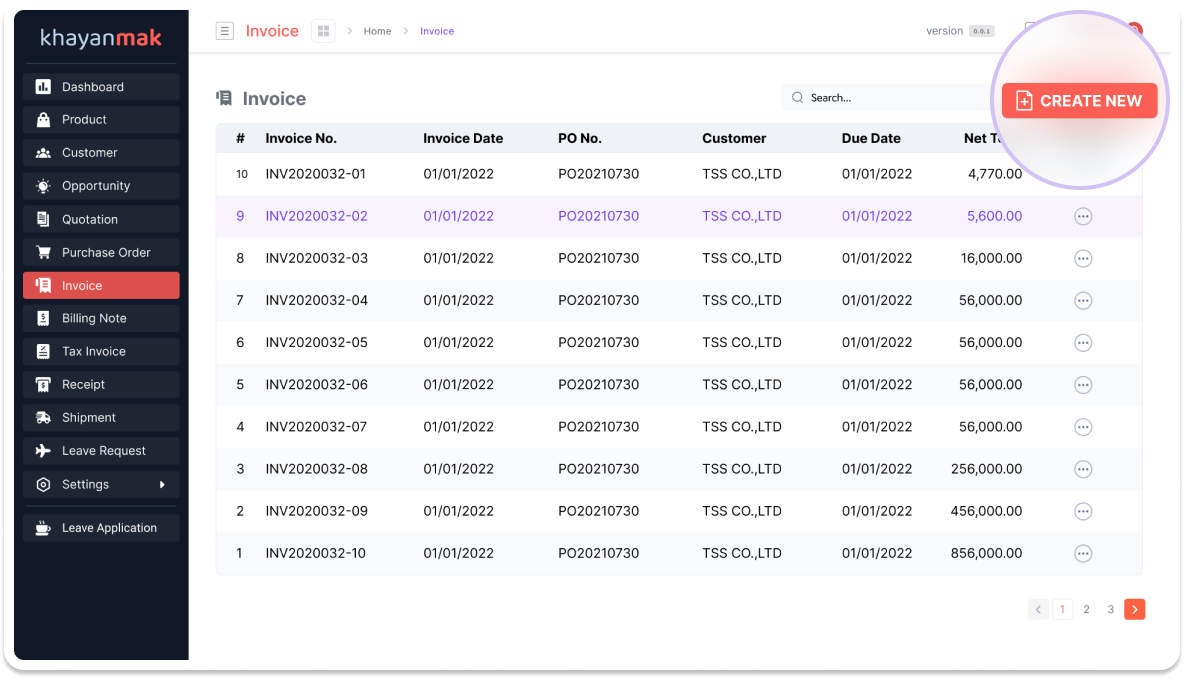
Task: Open Leave Application in sidebar
Action: click(101, 528)
